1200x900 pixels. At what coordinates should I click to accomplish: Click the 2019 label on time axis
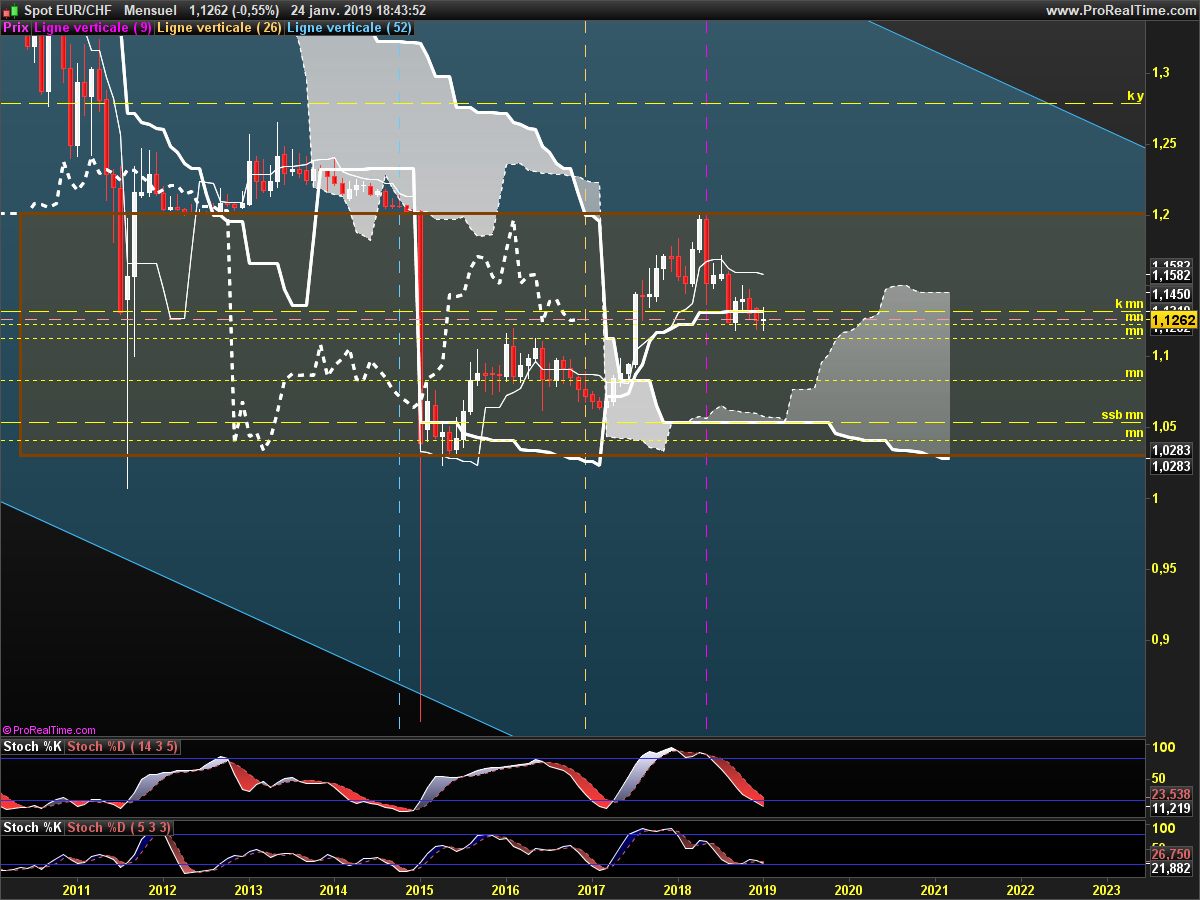(x=763, y=889)
